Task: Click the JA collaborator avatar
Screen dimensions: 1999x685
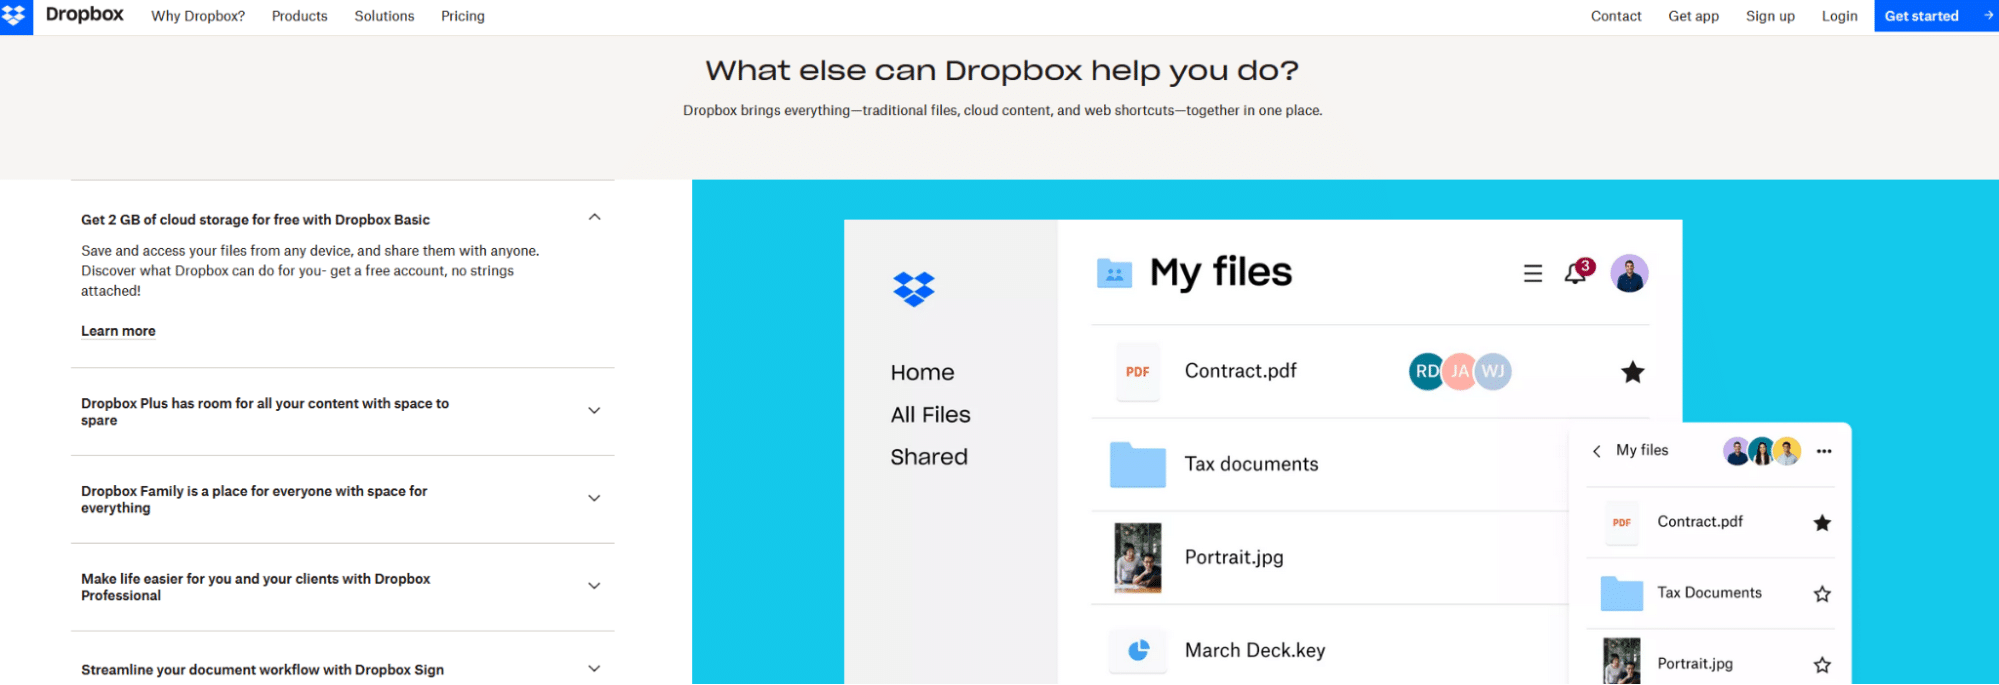Action: pyautogui.click(x=1460, y=372)
